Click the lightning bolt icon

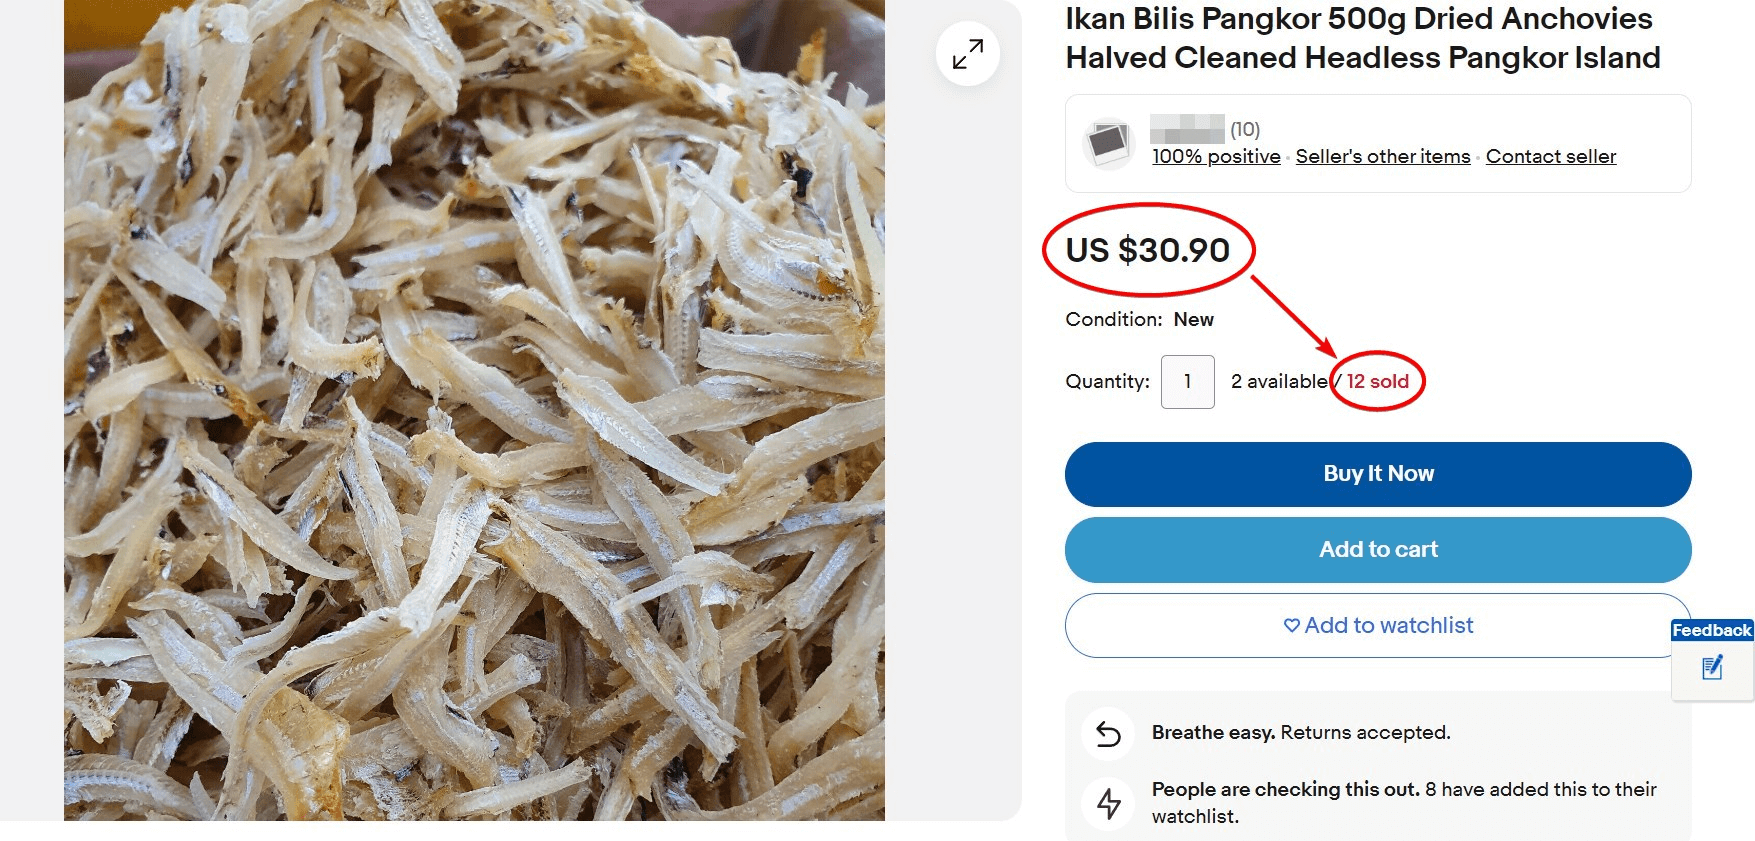(1108, 803)
